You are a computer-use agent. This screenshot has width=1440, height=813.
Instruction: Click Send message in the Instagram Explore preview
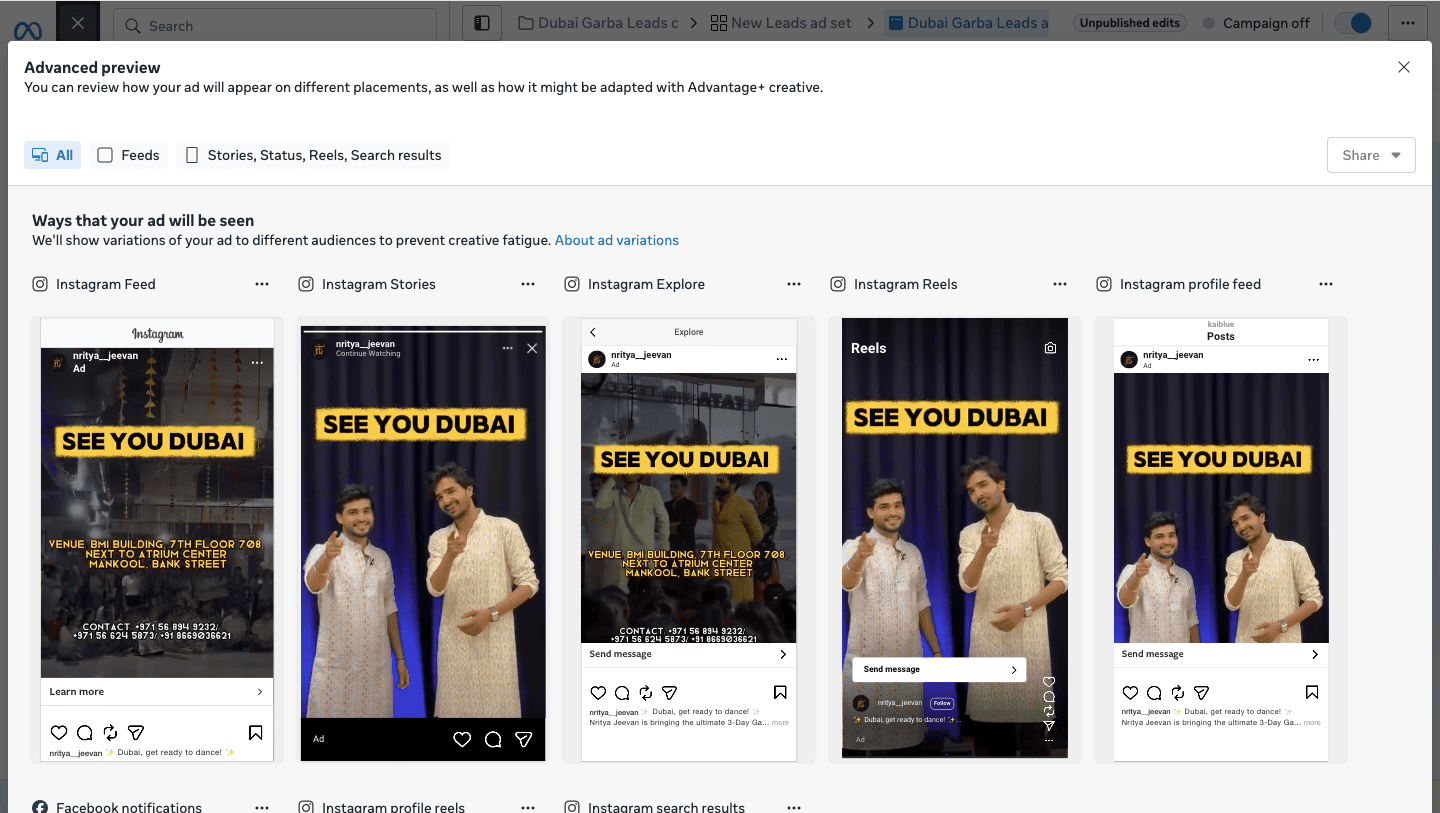689,654
